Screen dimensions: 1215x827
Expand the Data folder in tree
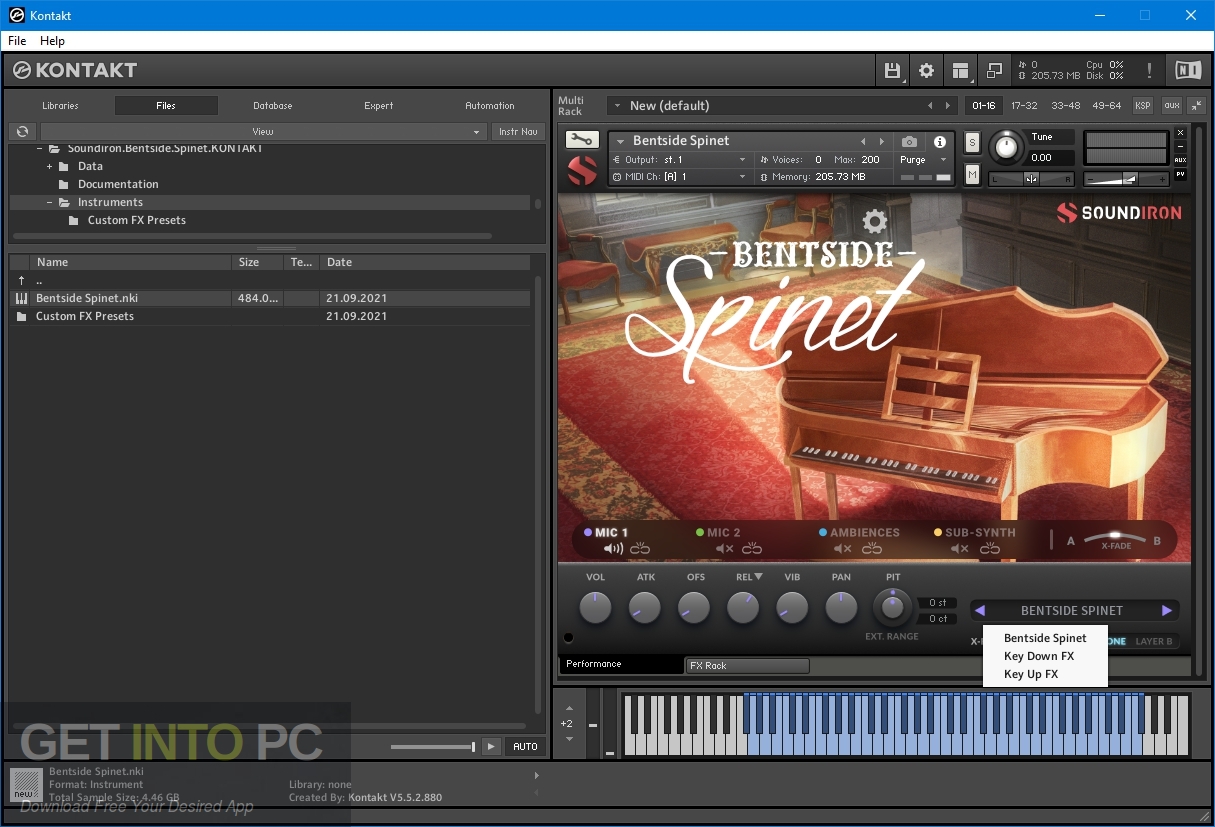pyautogui.click(x=49, y=166)
